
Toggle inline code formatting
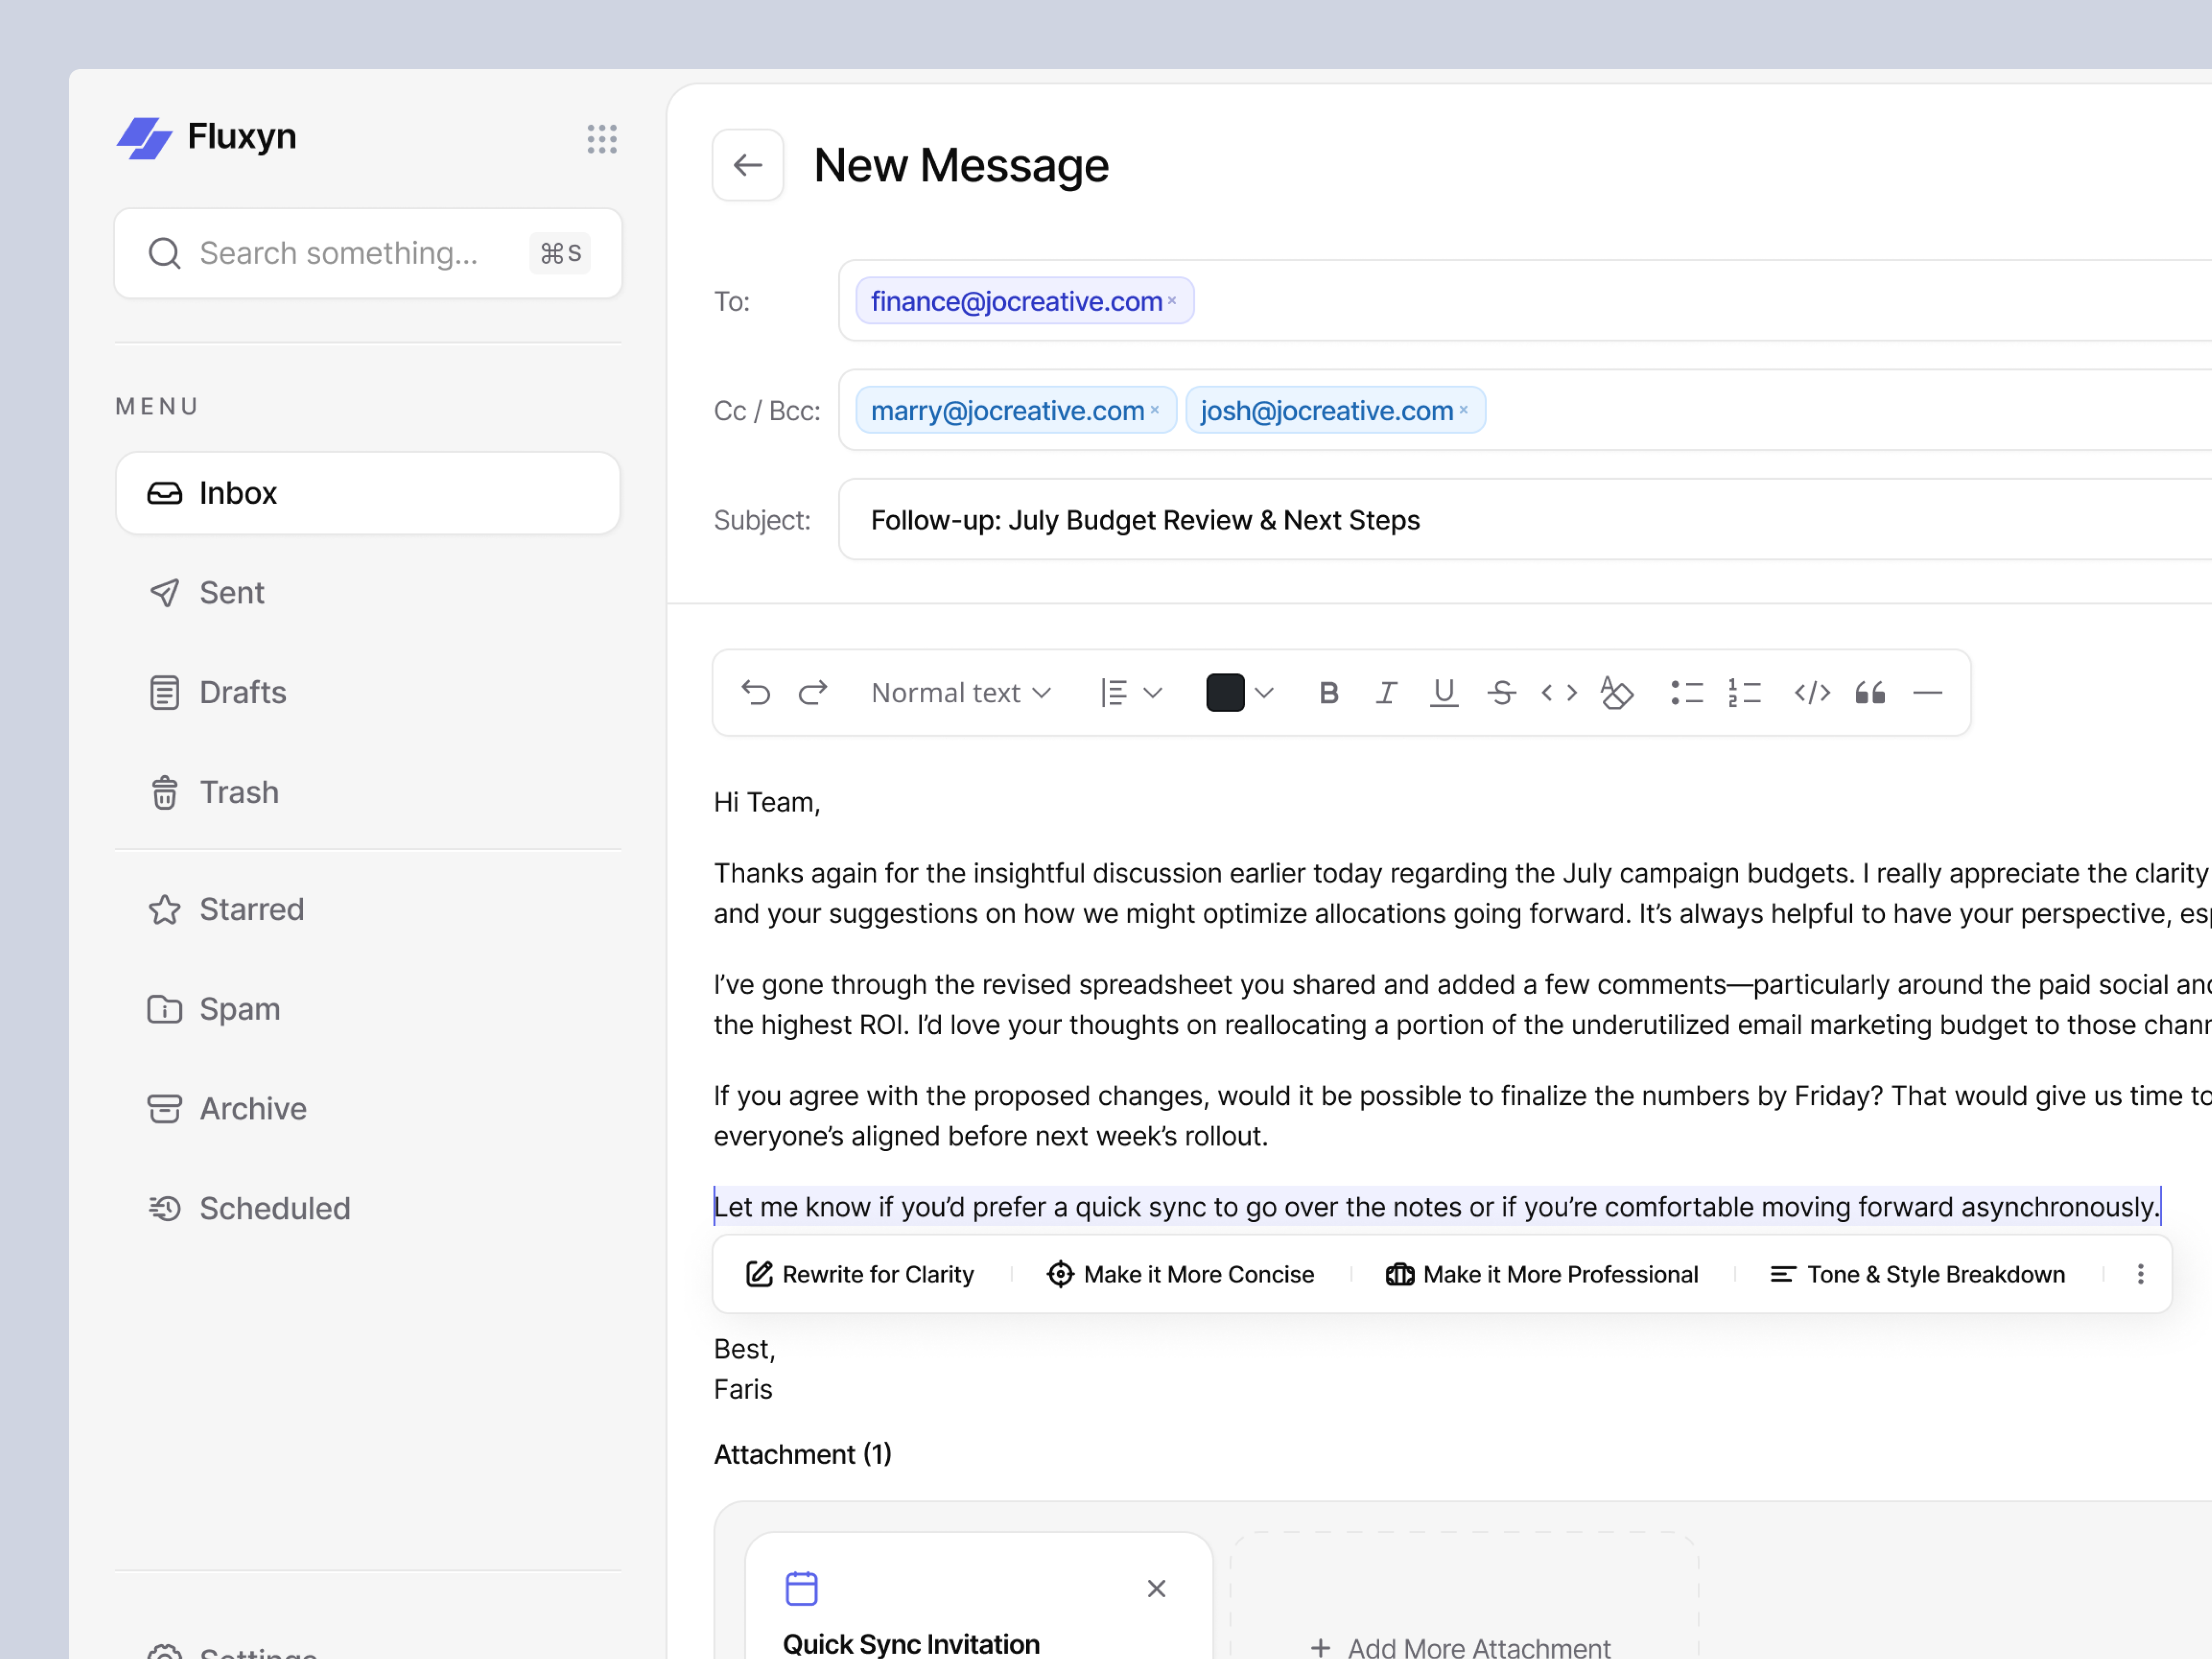click(1559, 693)
